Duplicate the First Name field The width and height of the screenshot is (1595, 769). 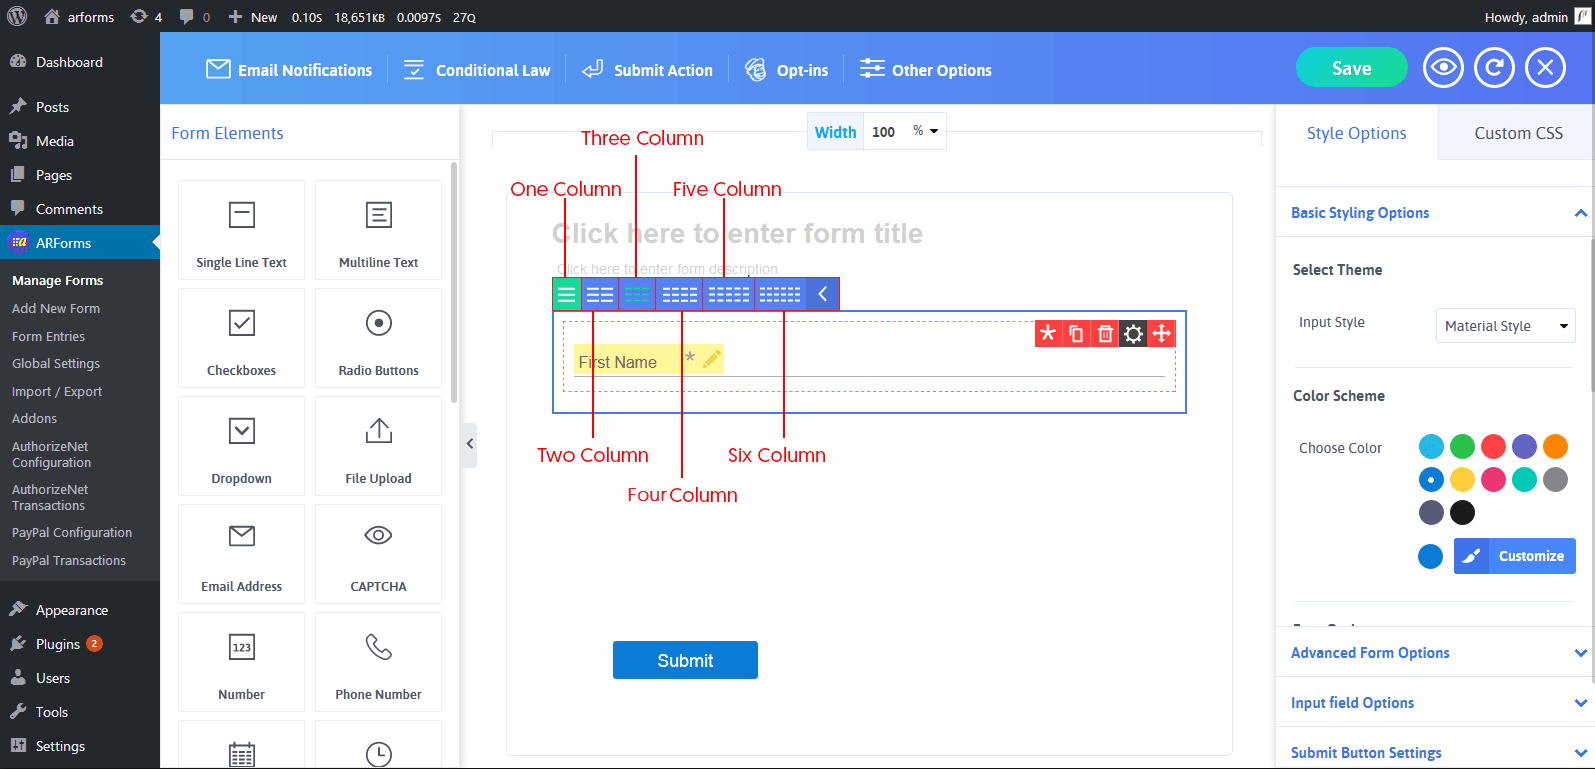1076,334
